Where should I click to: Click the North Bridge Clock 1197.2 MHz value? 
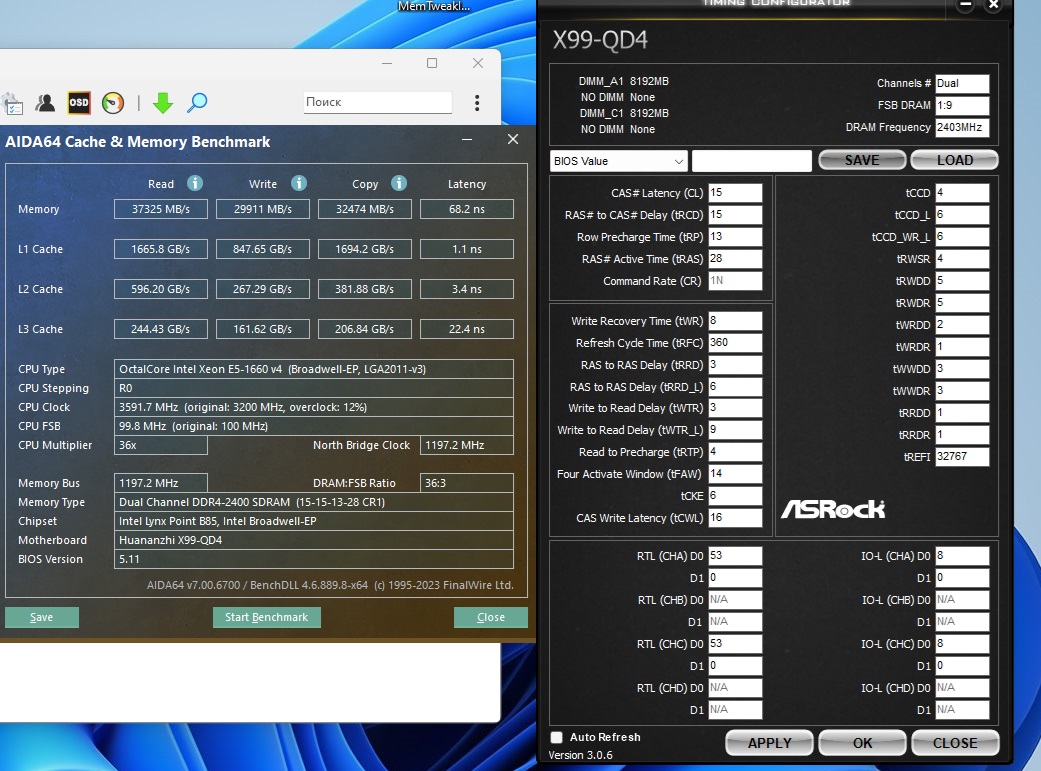[x=467, y=445]
